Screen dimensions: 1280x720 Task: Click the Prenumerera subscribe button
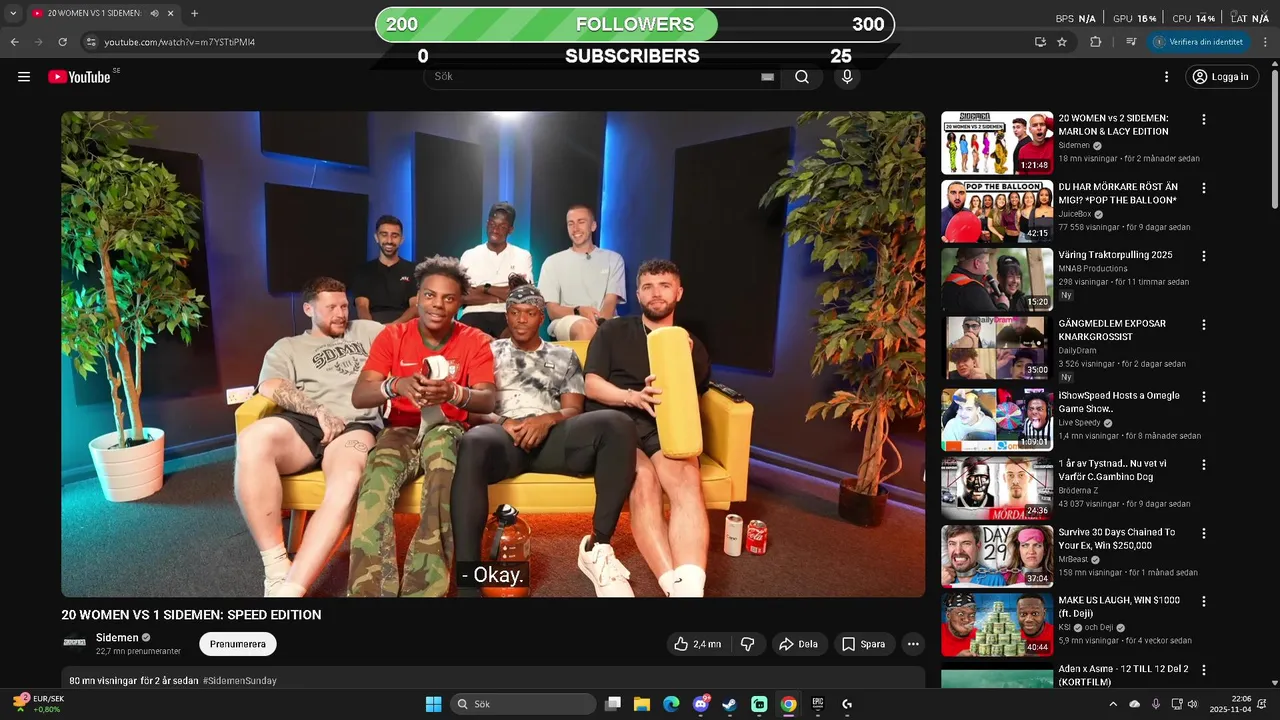click(238, 644)
